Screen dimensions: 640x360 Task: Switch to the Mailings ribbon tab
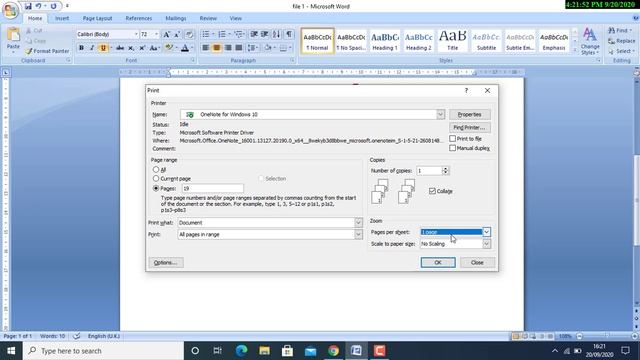[x=176, y=18]
